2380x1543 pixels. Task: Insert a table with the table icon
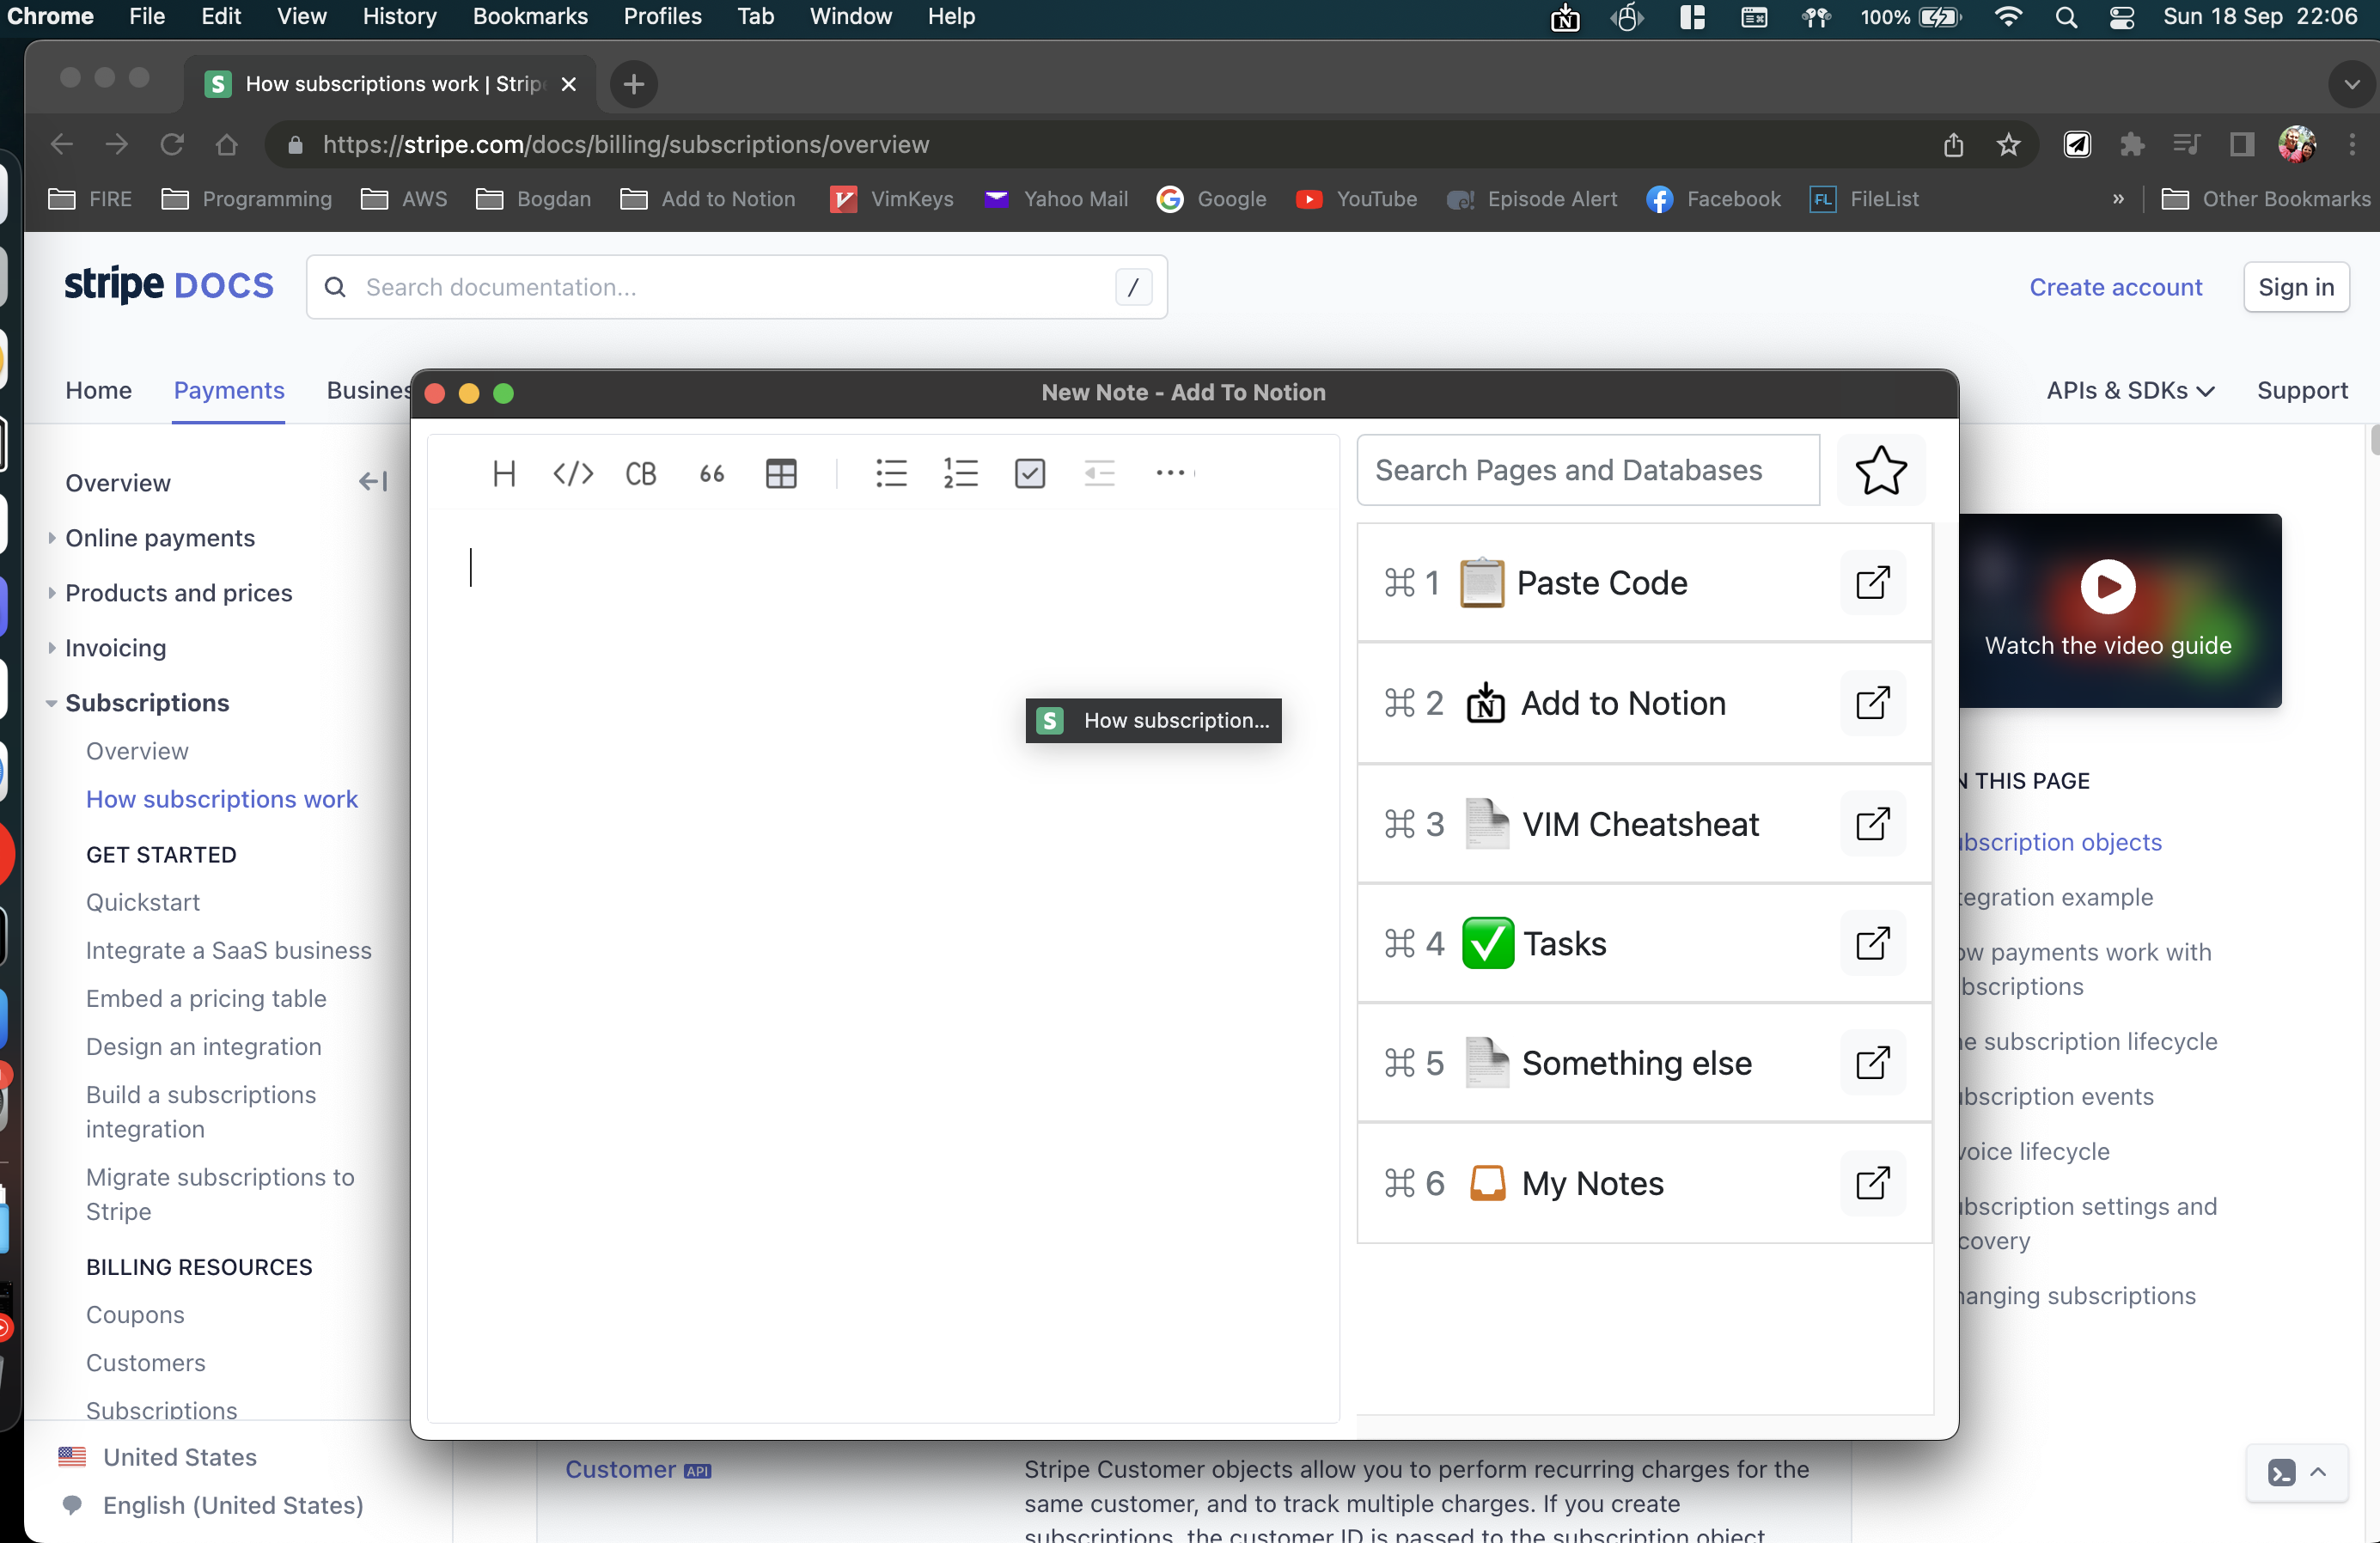pos(781,473)
